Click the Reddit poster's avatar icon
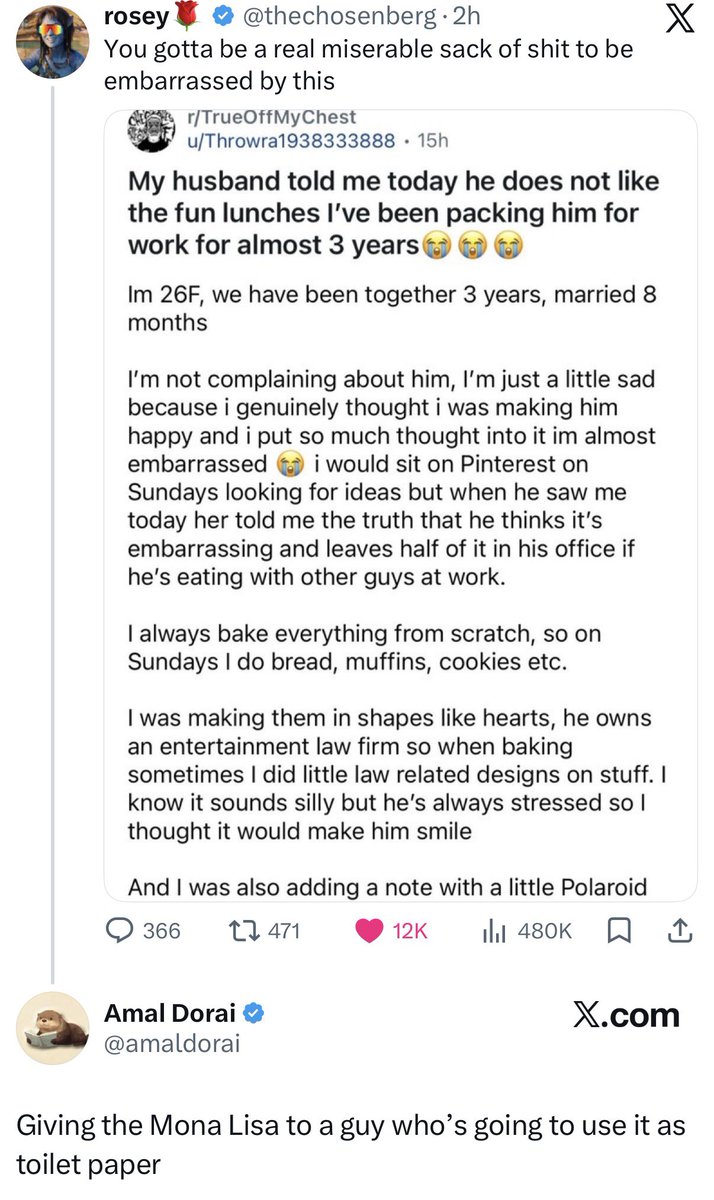The height and width of the screenshot is (1200, 714). 152,129
